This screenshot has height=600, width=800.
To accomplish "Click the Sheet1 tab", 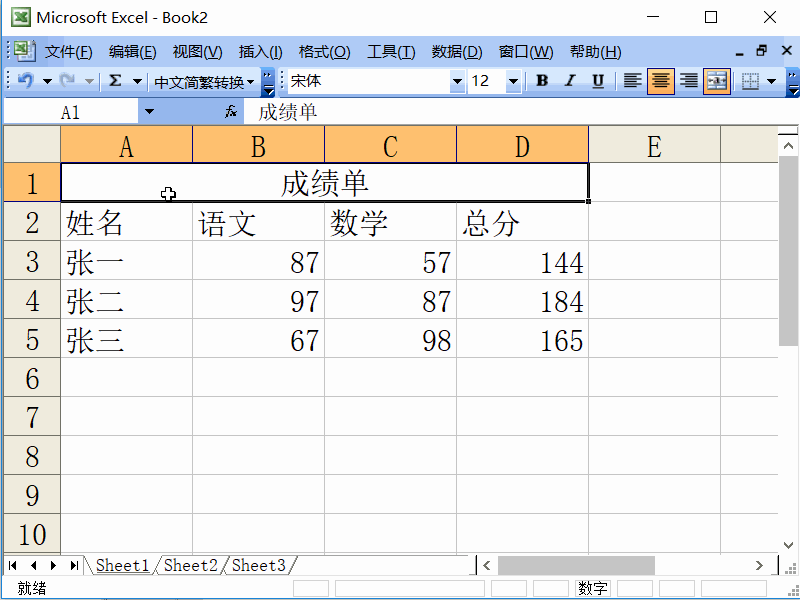I will [122, 565].
